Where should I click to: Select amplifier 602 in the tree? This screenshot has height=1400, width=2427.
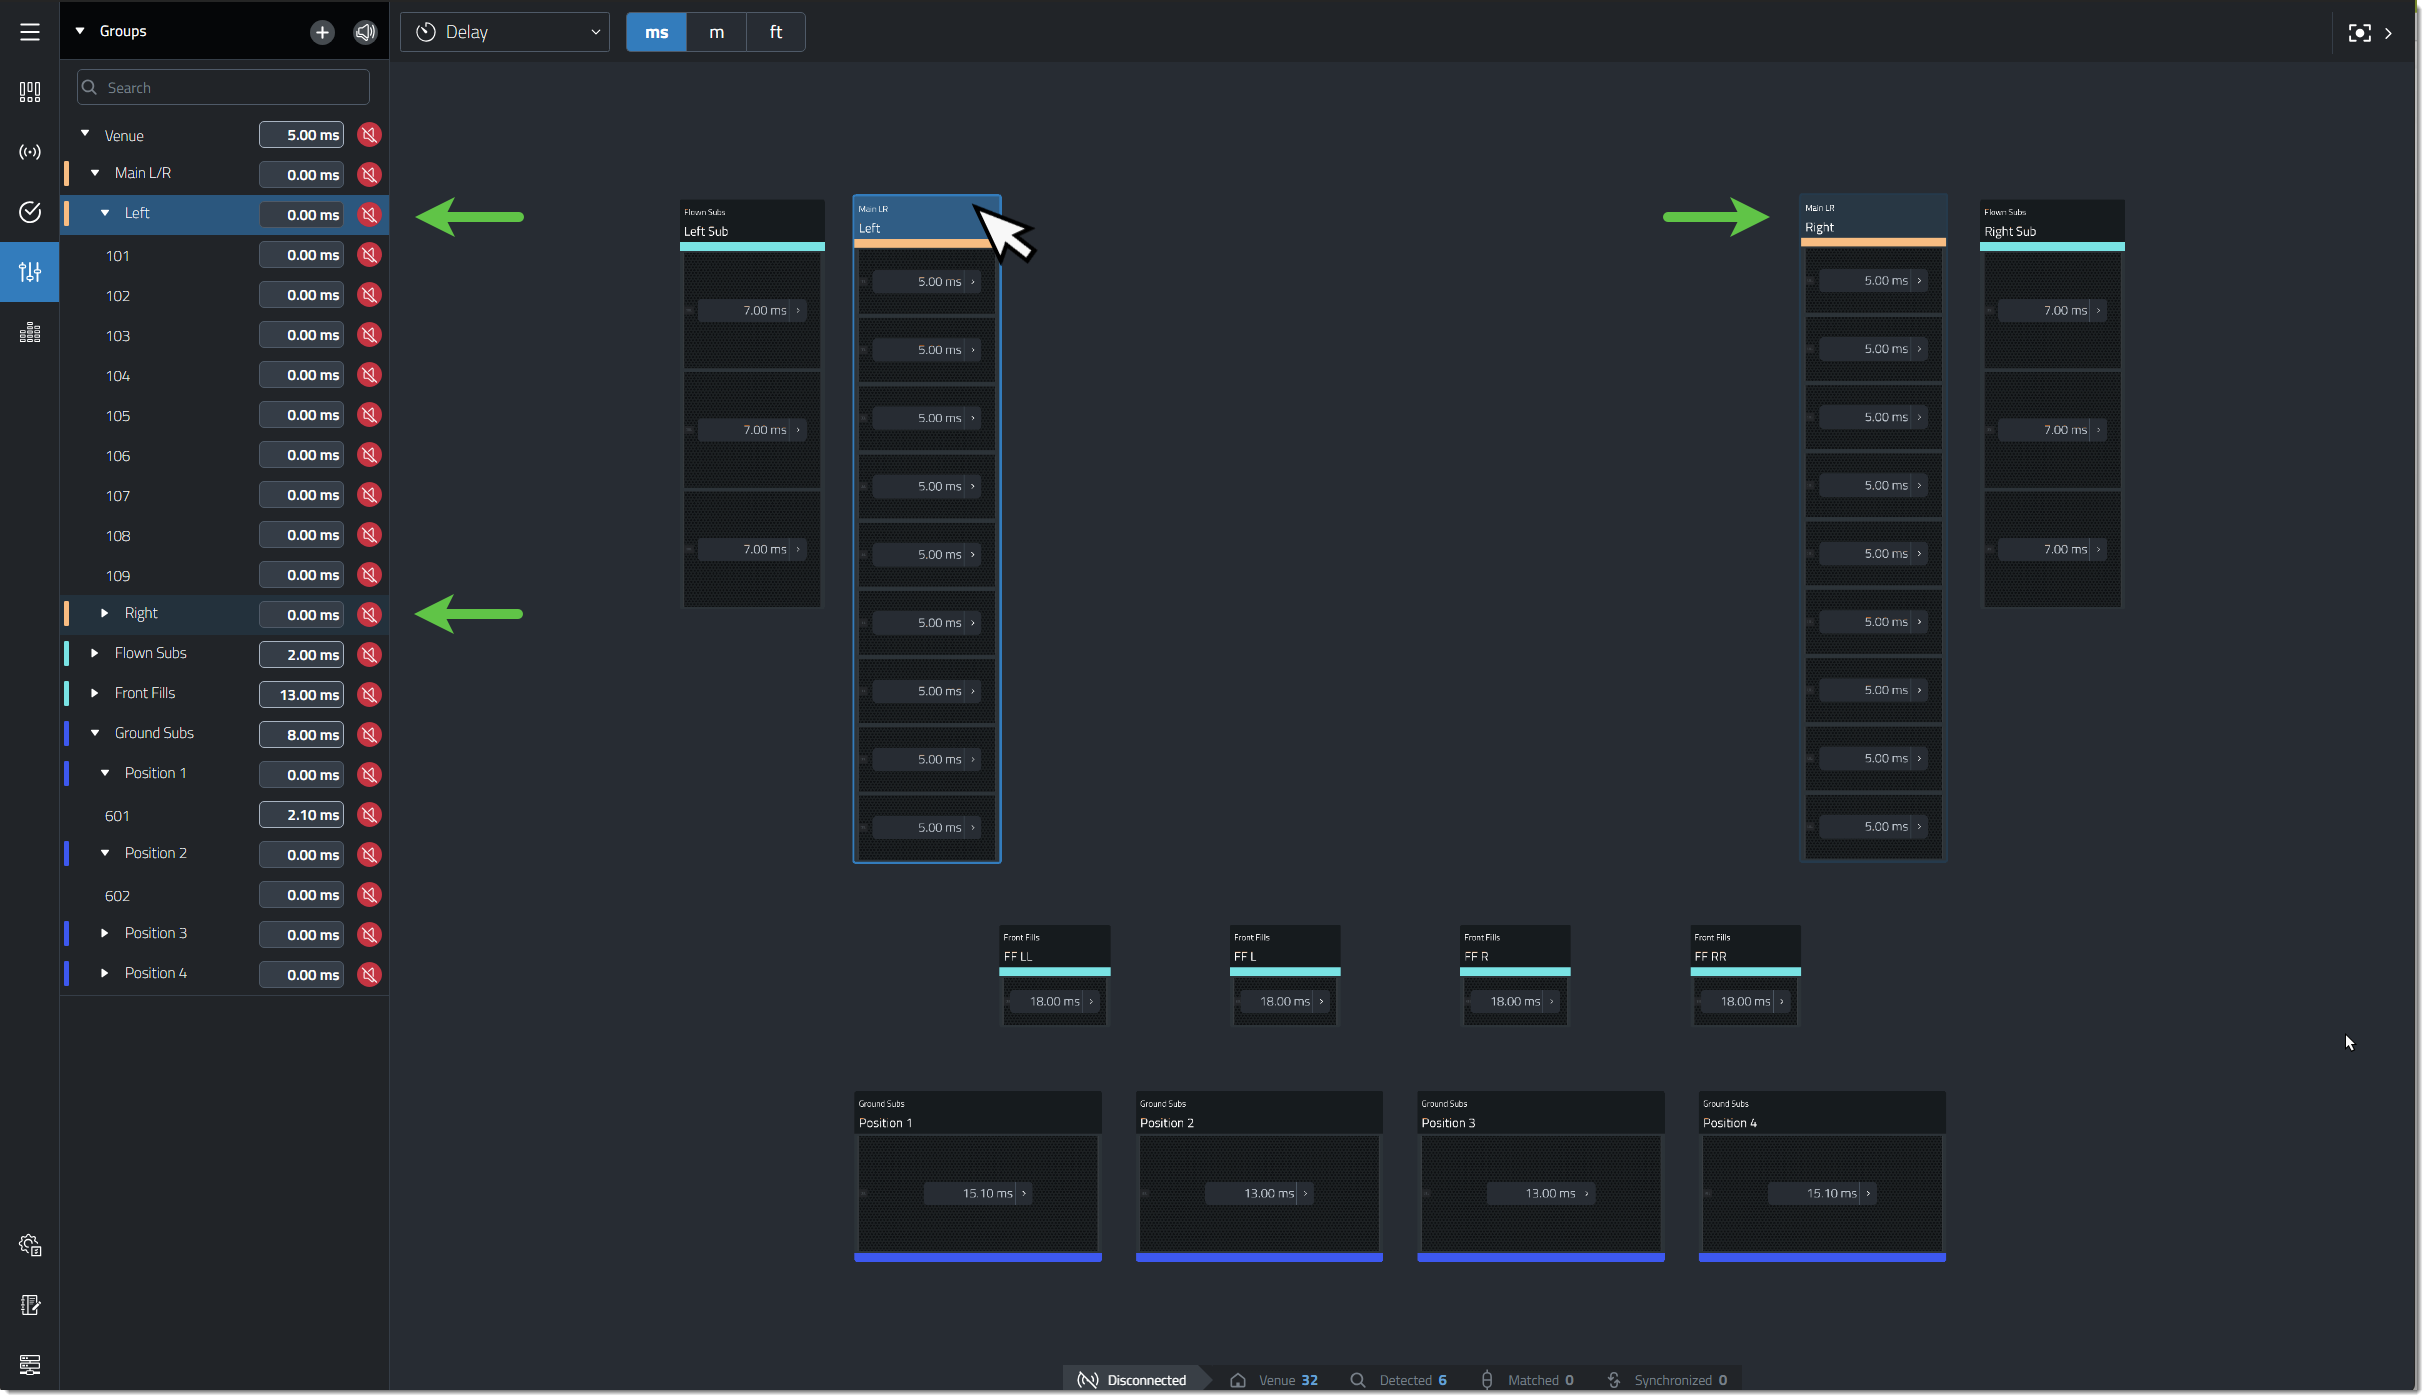click(x=118, y=896)
